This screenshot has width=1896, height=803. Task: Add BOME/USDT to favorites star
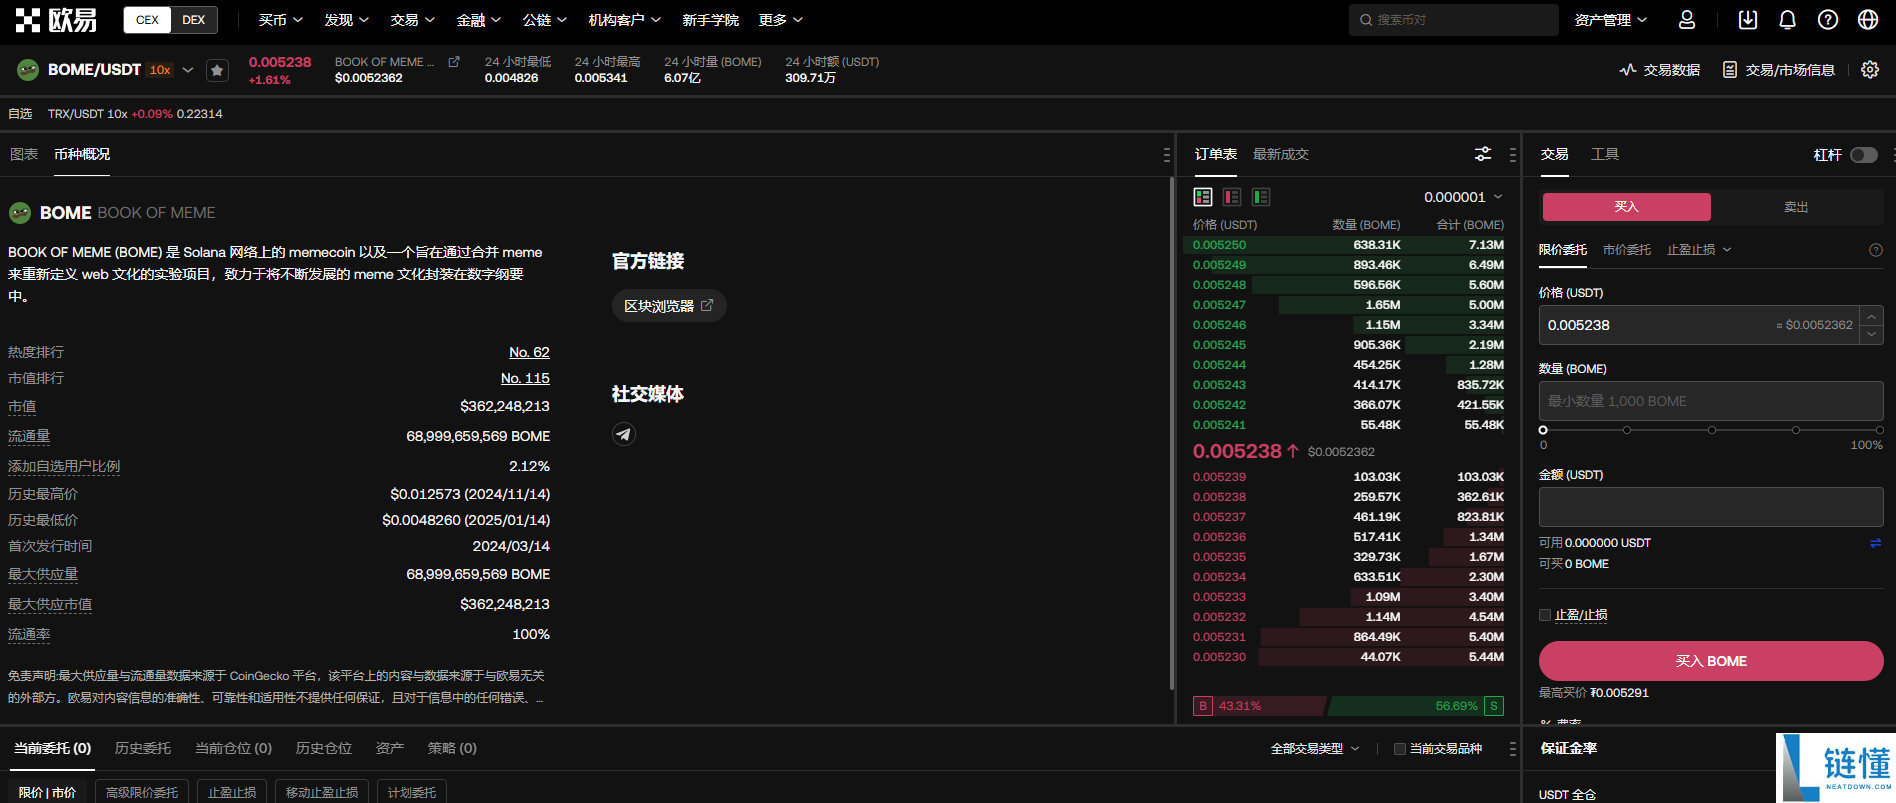217,70
